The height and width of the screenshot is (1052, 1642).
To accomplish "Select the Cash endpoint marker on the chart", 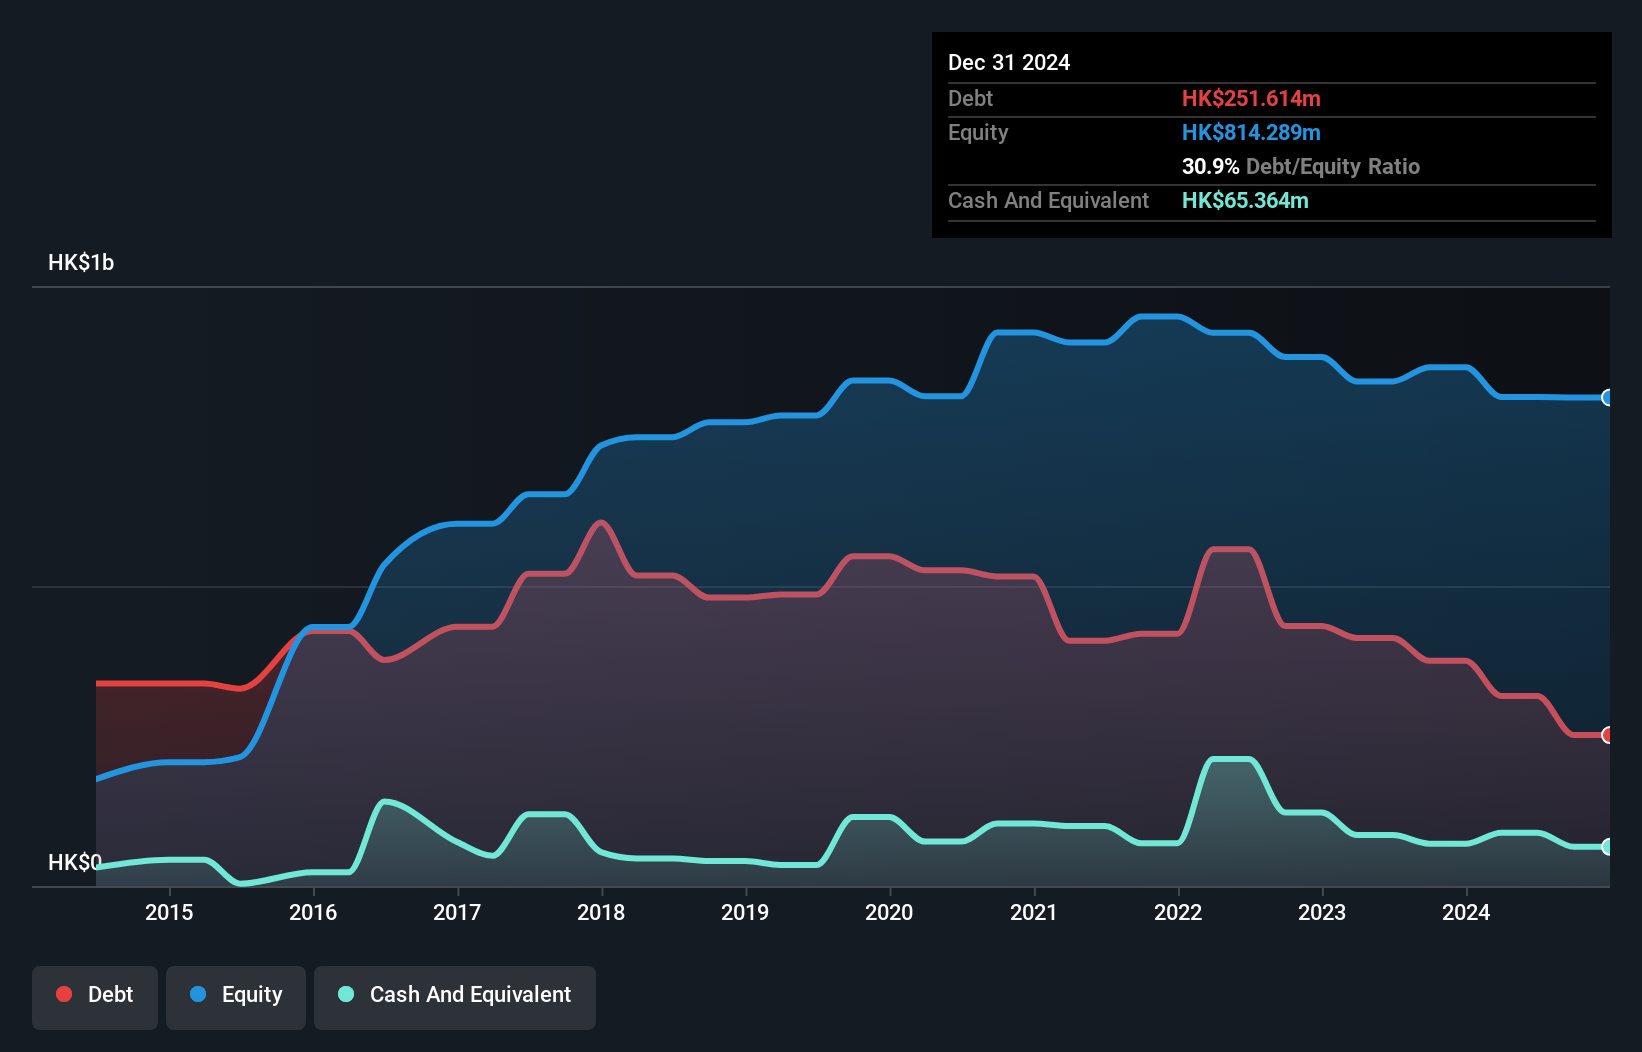I will (x=1607, y=847).
